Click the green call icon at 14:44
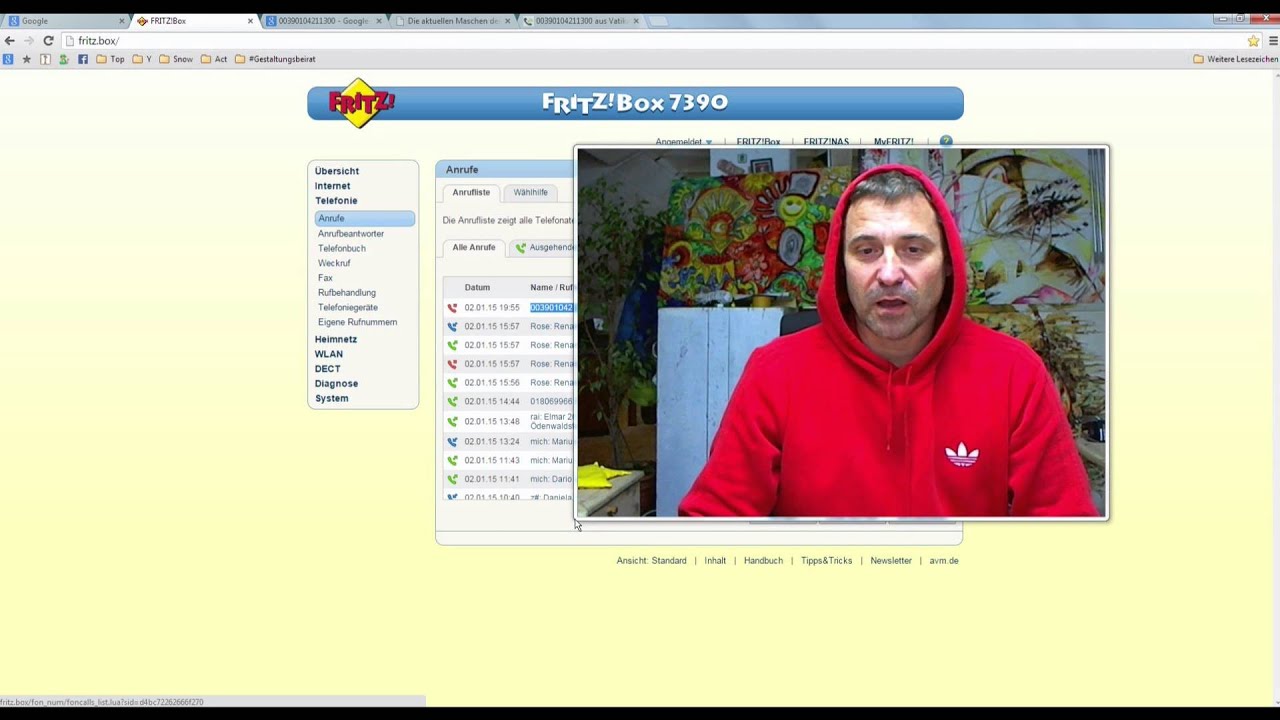 pyautogui.click(x=452, y=402)
